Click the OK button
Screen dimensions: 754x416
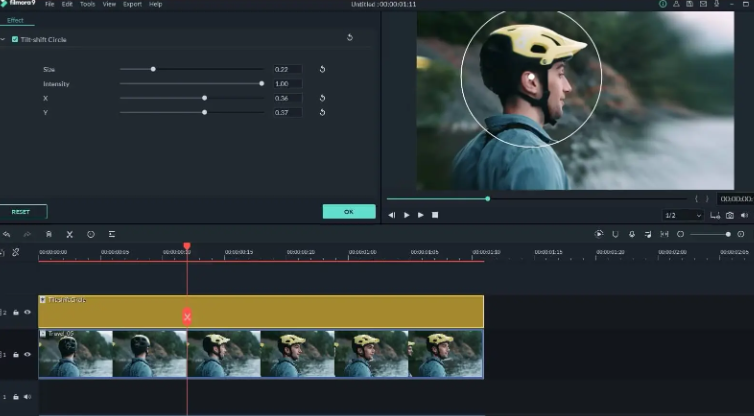click(349, 212)
